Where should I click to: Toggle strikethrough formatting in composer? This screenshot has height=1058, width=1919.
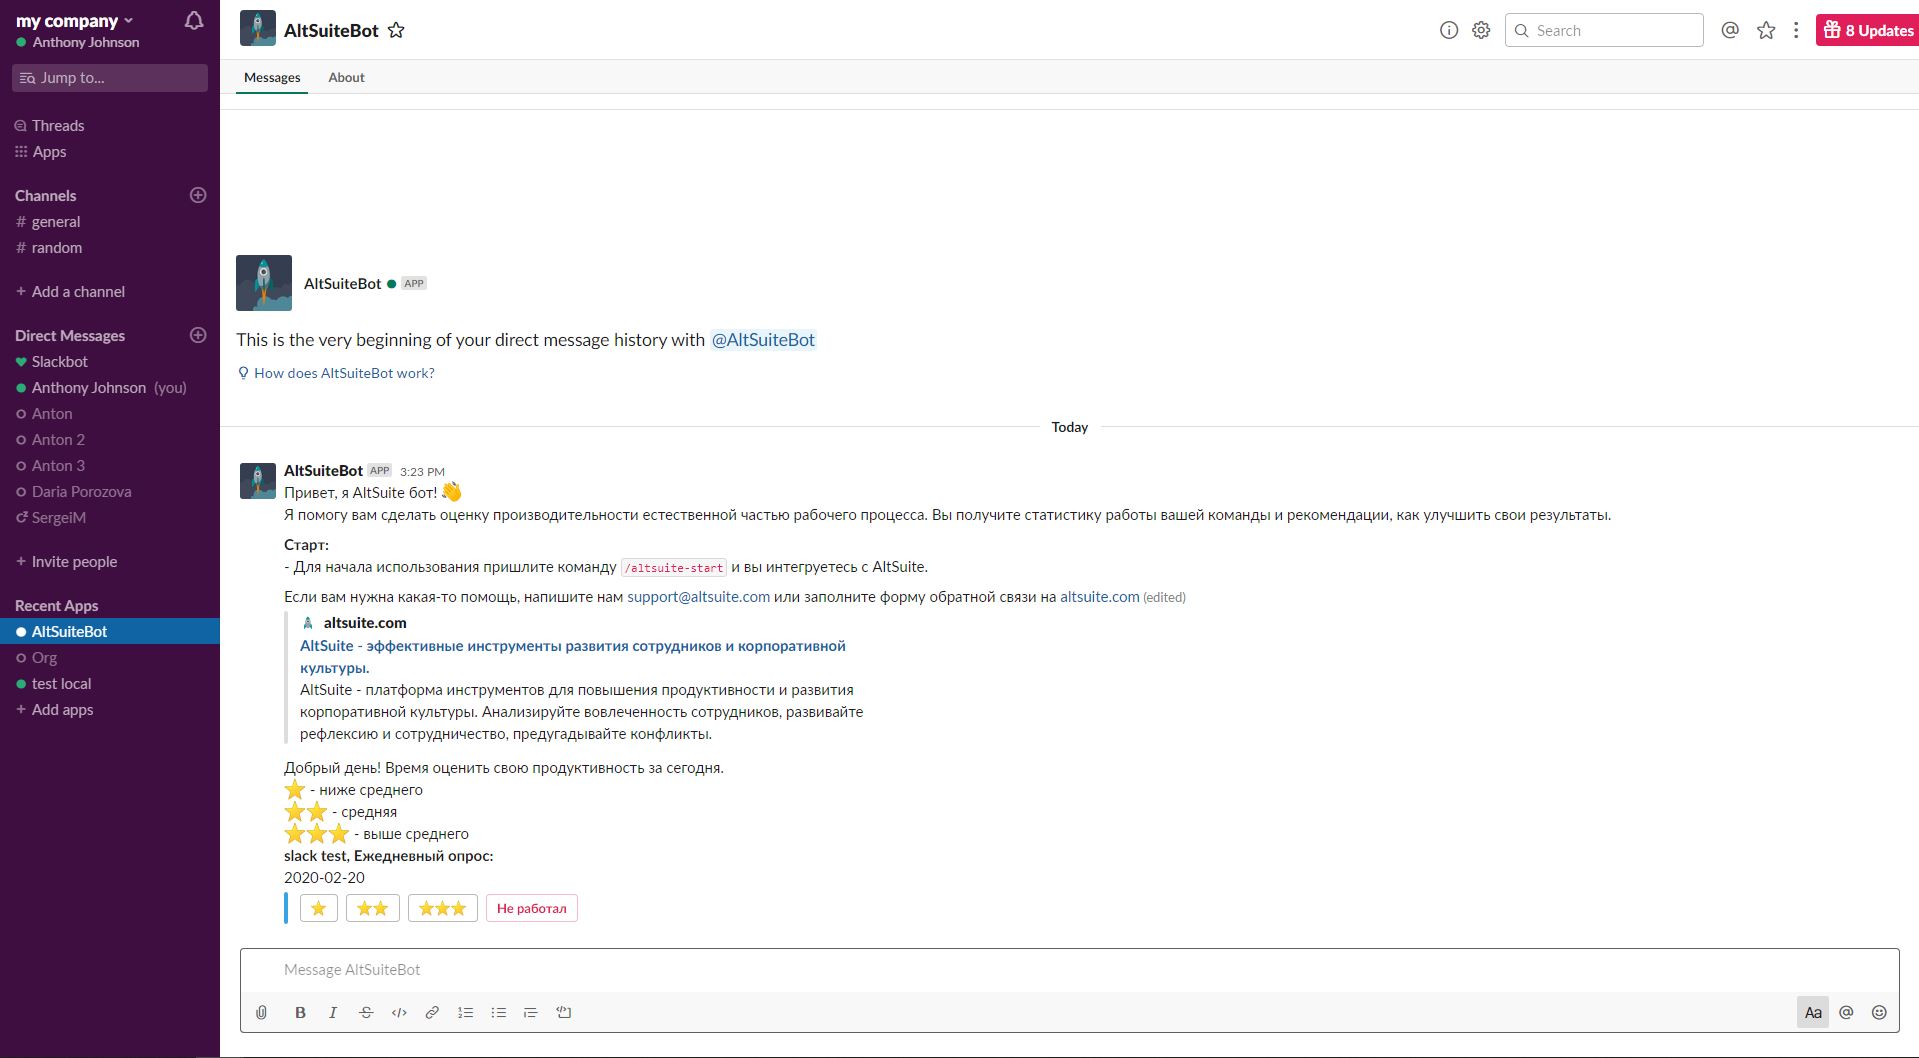pos(366,1012)
